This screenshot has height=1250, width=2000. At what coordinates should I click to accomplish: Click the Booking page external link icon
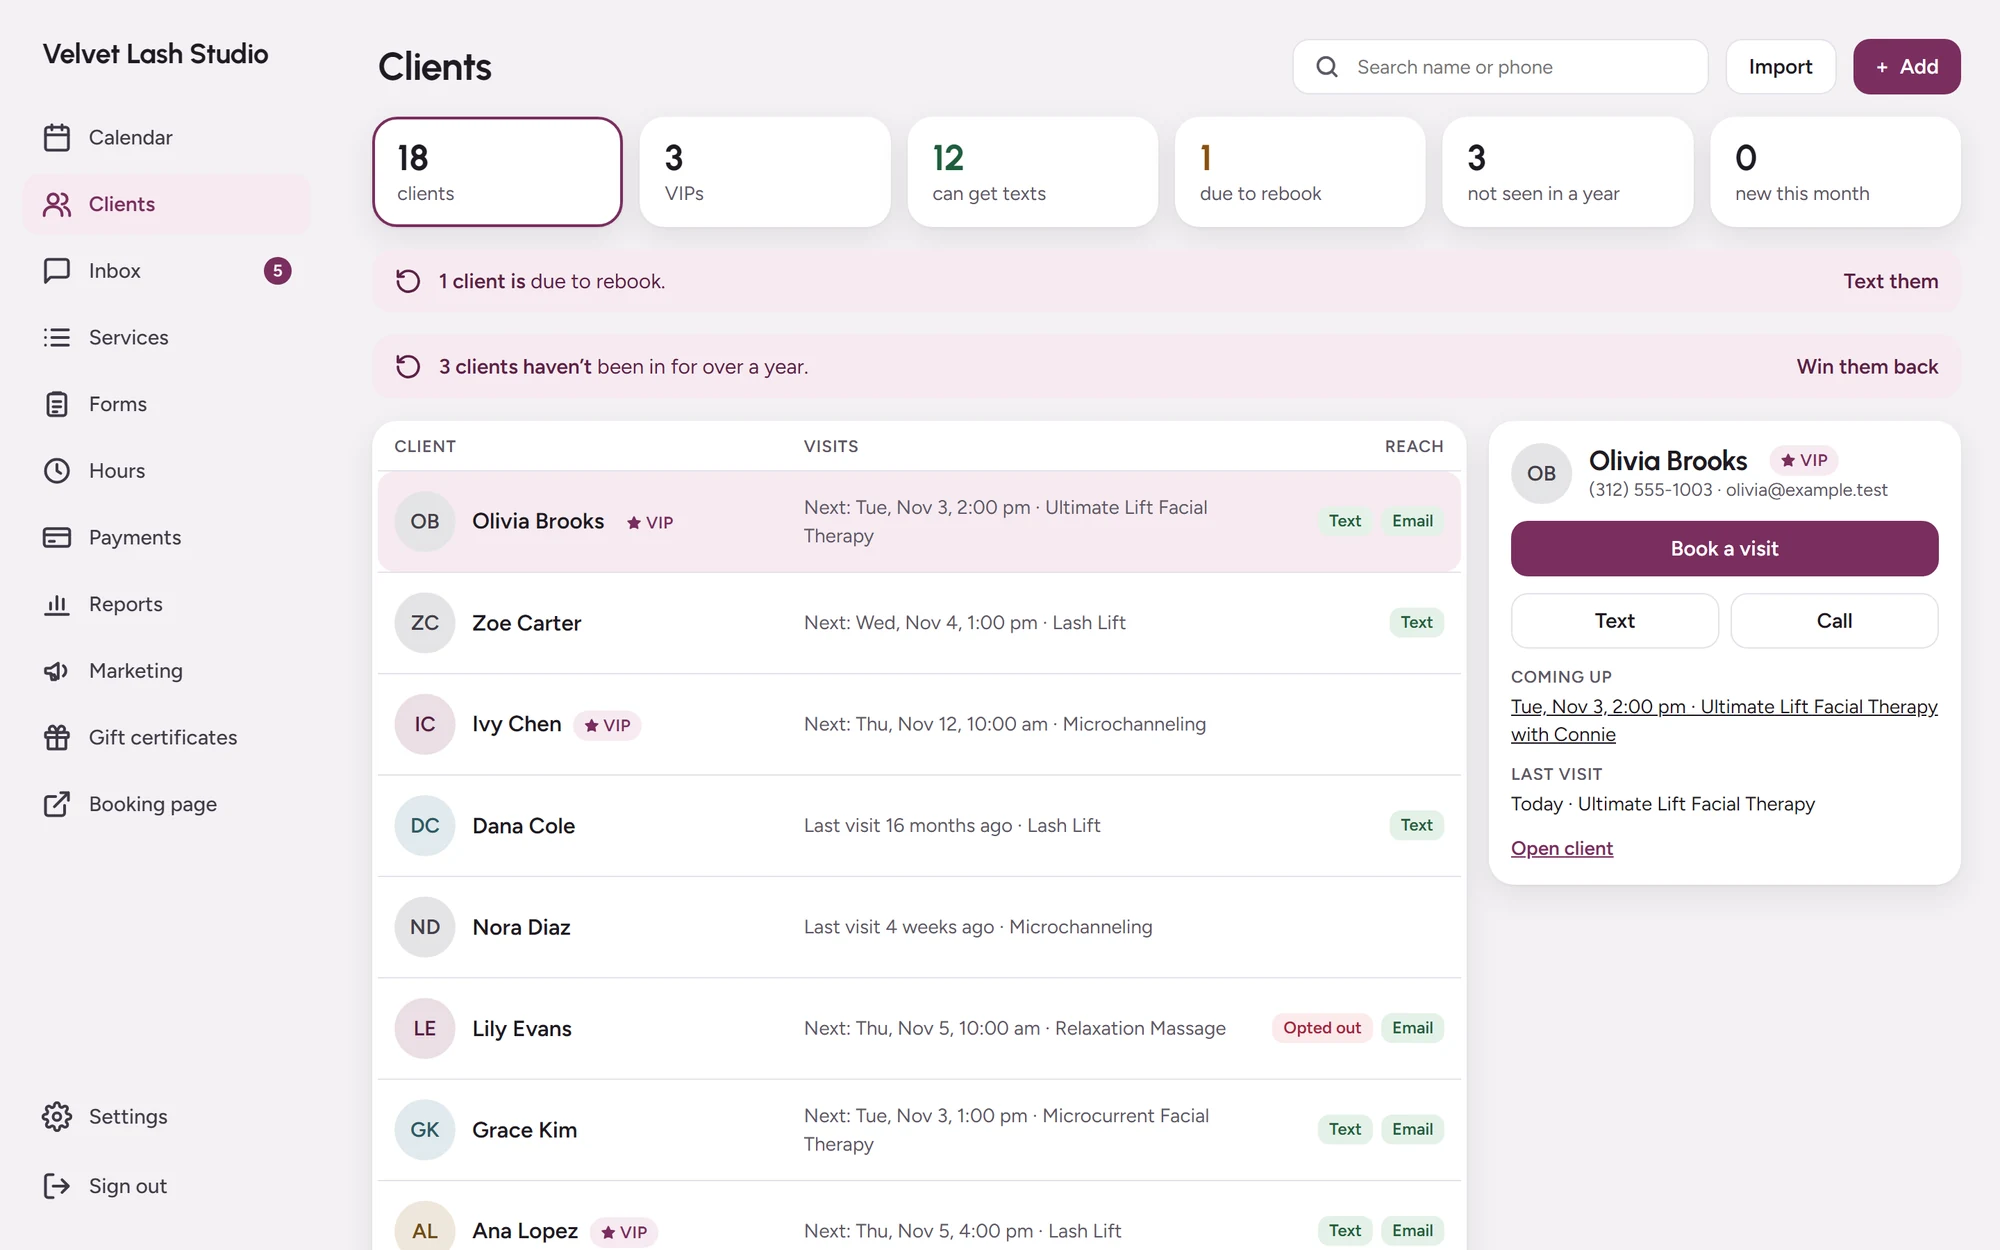point(57,804)
